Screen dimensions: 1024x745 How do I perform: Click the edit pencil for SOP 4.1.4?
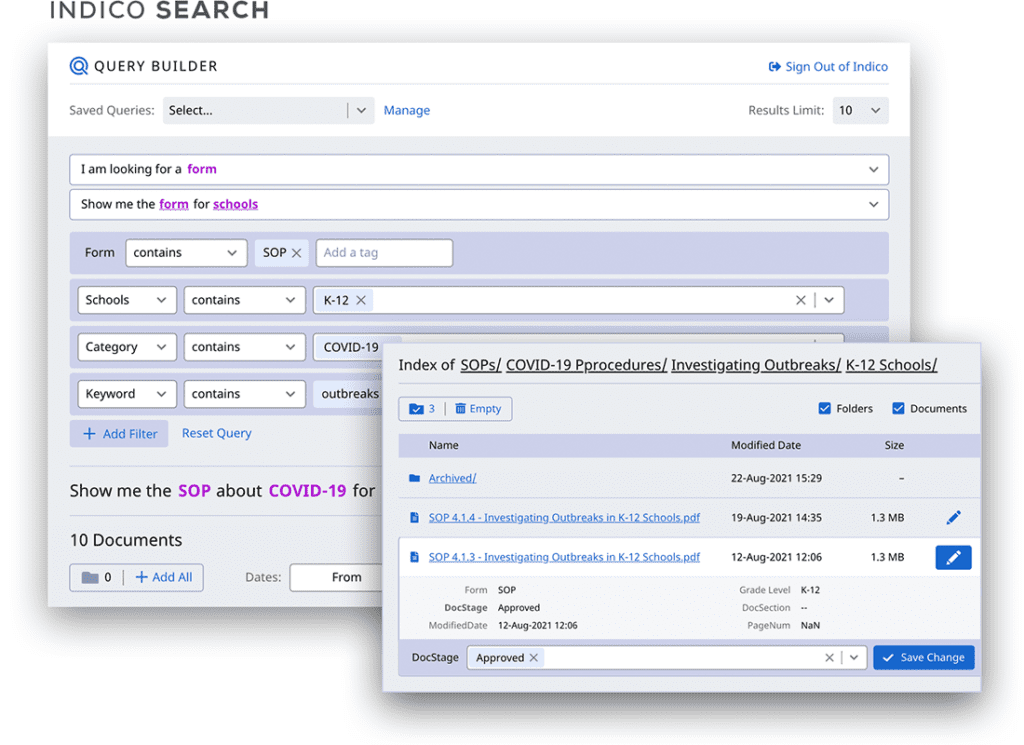(x=952, y=518)
